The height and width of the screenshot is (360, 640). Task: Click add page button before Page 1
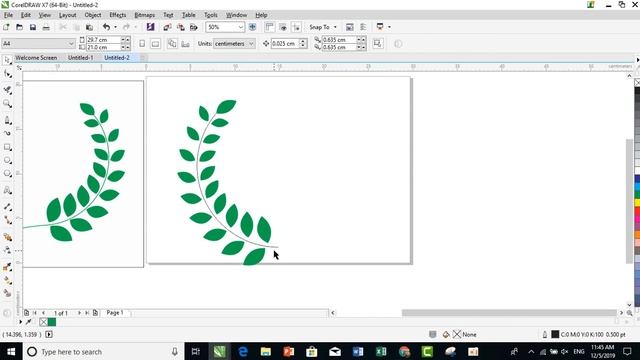(26, 313)
